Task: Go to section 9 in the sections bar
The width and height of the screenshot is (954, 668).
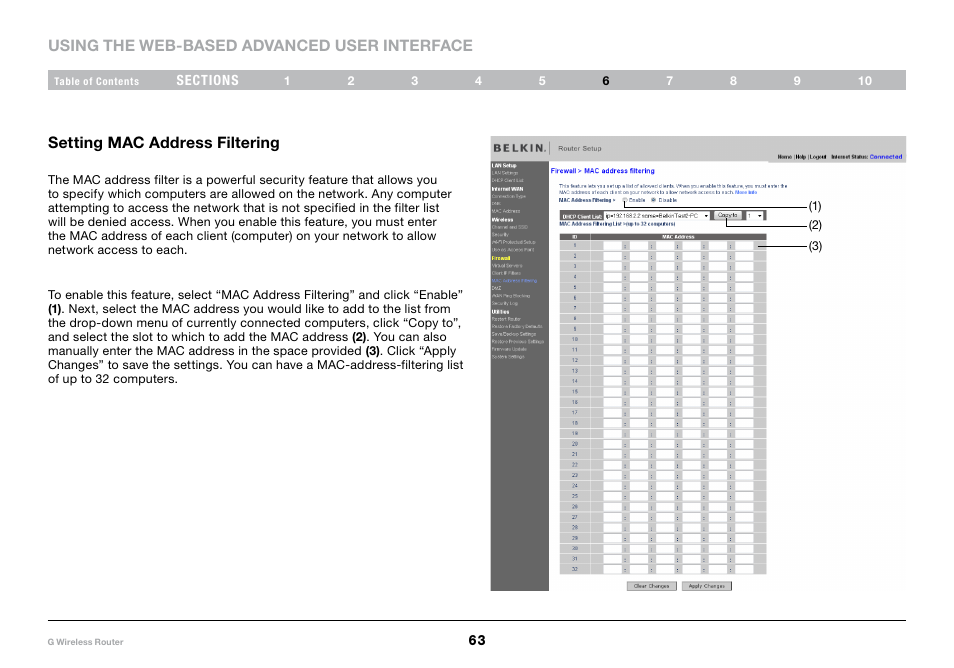Action: [x=797, y=81]
